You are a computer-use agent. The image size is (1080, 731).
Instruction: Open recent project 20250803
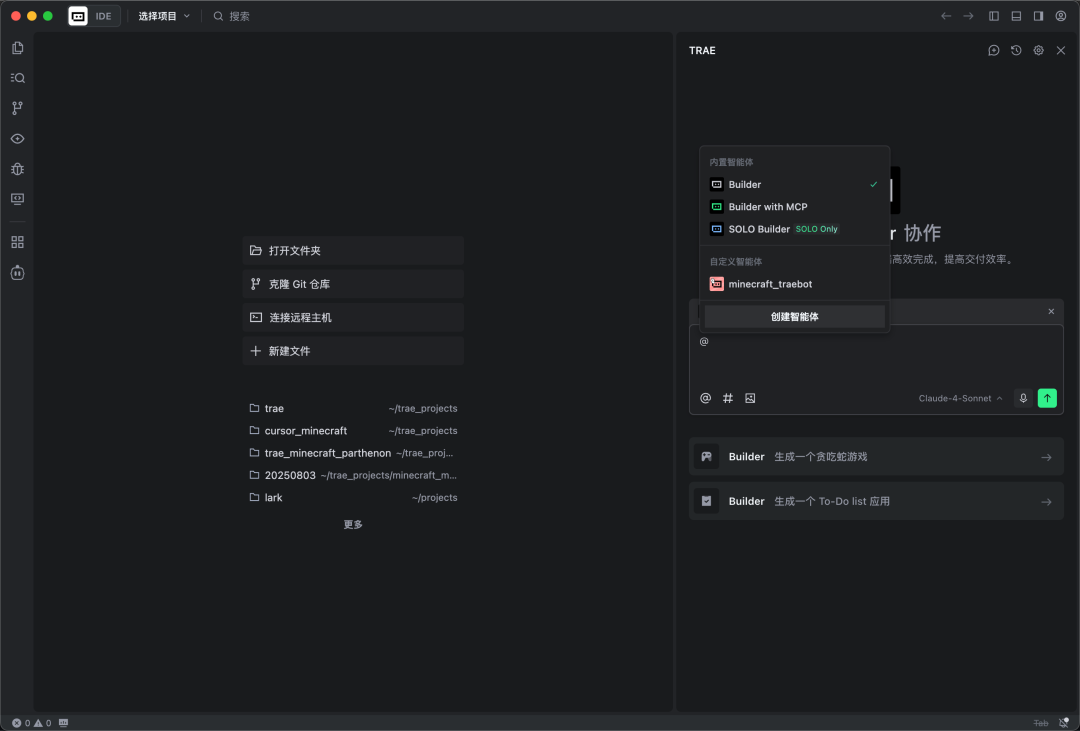pos(353,475)
